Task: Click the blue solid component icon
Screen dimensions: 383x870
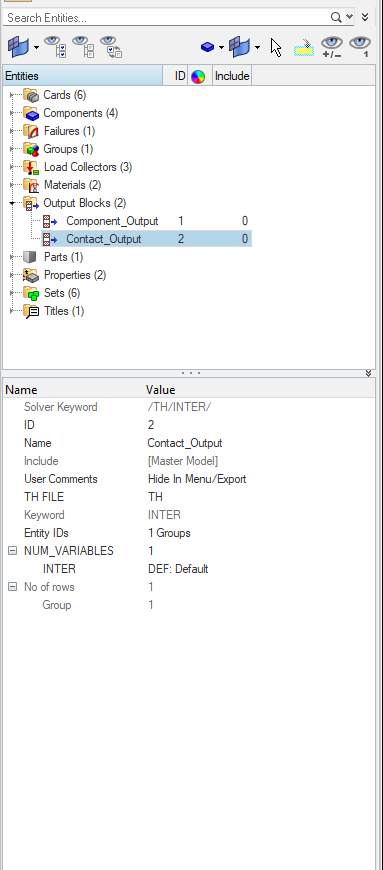Action: 208,48
